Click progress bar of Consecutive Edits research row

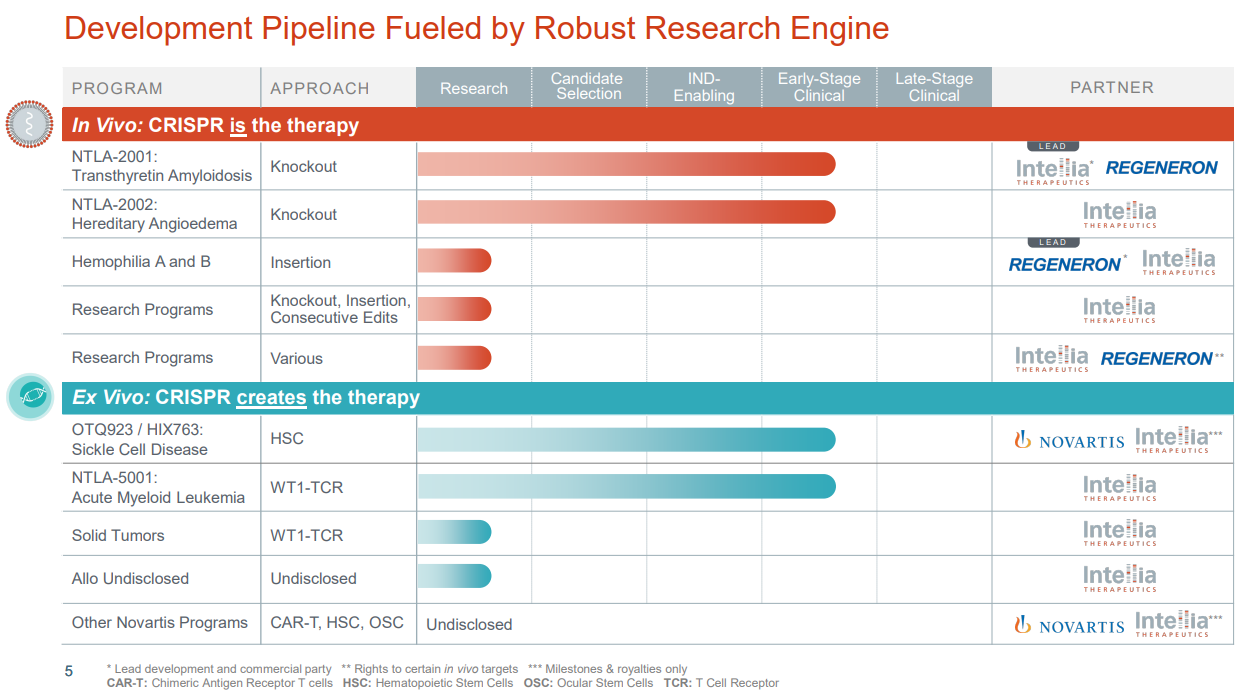tap(454, 309)
